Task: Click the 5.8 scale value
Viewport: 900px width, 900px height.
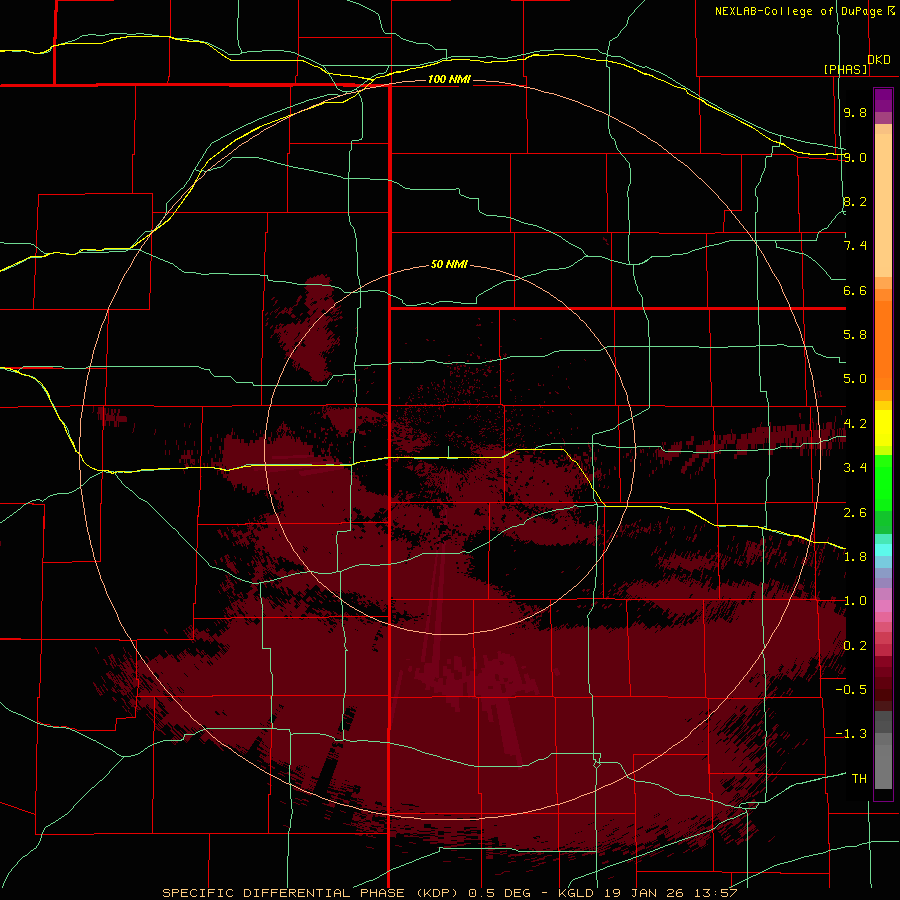Action: pyautogui.click(x=855, y=335)
